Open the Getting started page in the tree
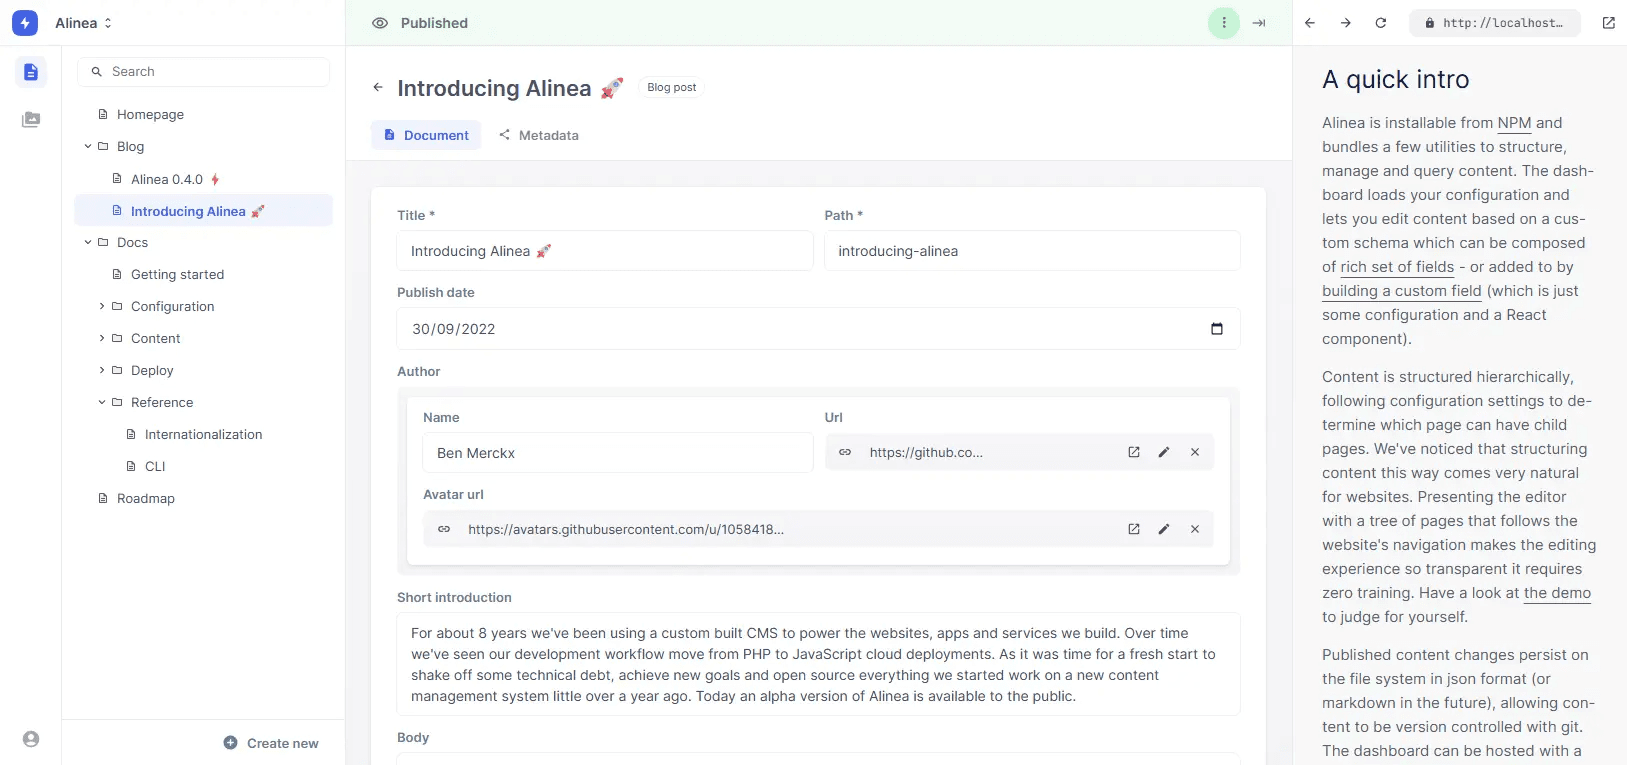 (177, 274)
